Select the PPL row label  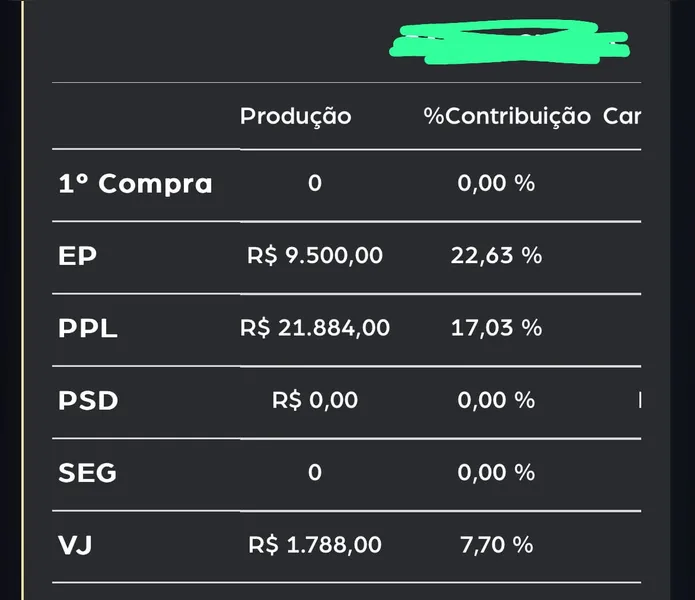click(88, 328)
